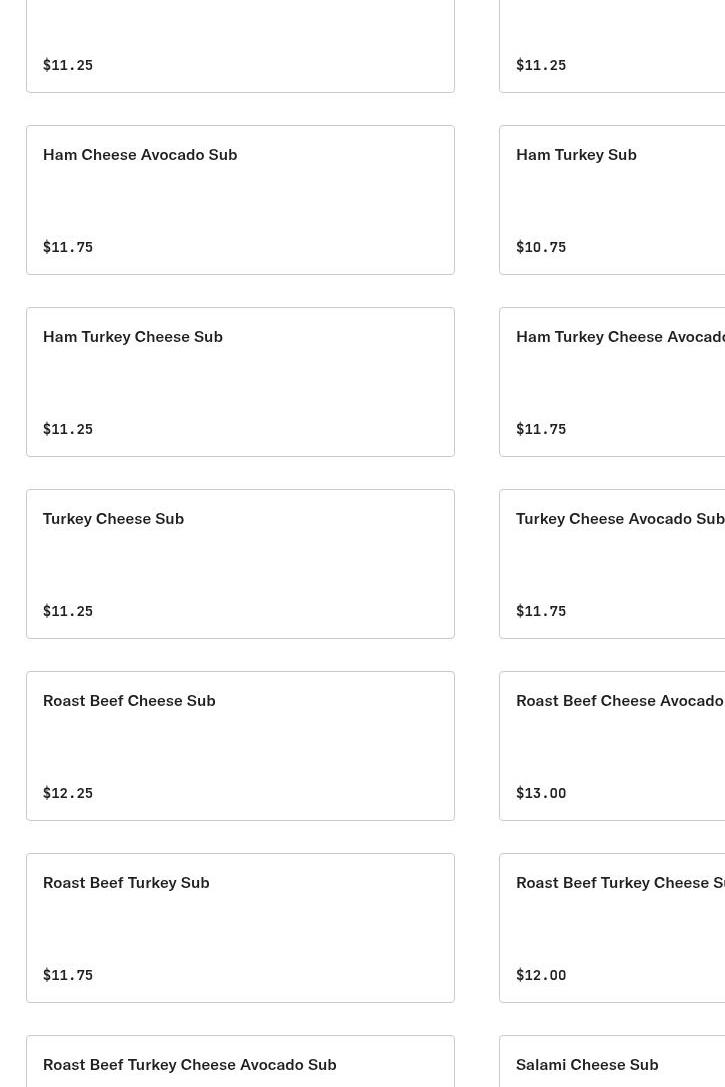
Task: Open Roast Beef Cheese Avocado item
Action: pos(612,746)
